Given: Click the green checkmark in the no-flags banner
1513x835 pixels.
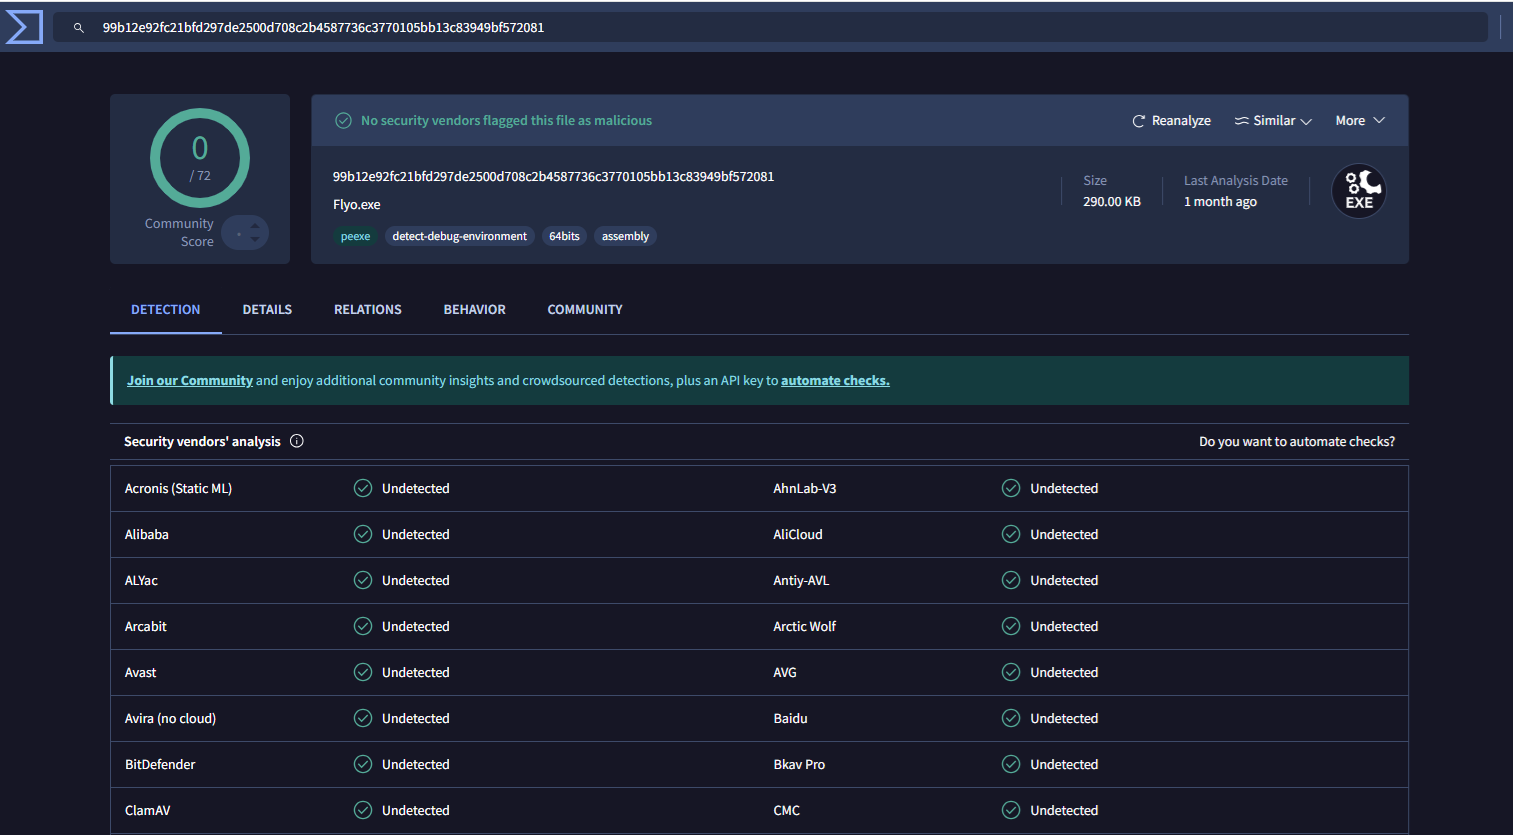Looking at the screenshot, I should [343, 121].
